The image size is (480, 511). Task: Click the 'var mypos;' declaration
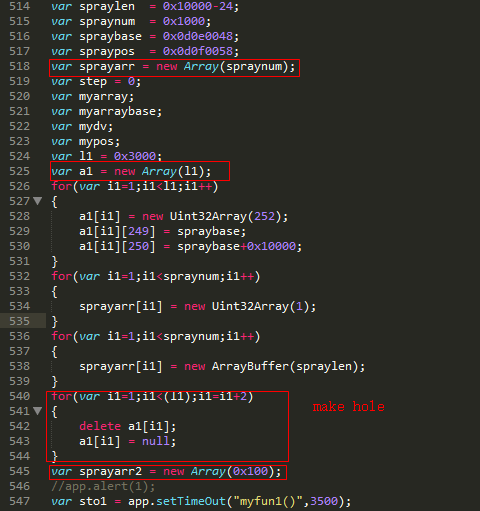coord(85,141)
